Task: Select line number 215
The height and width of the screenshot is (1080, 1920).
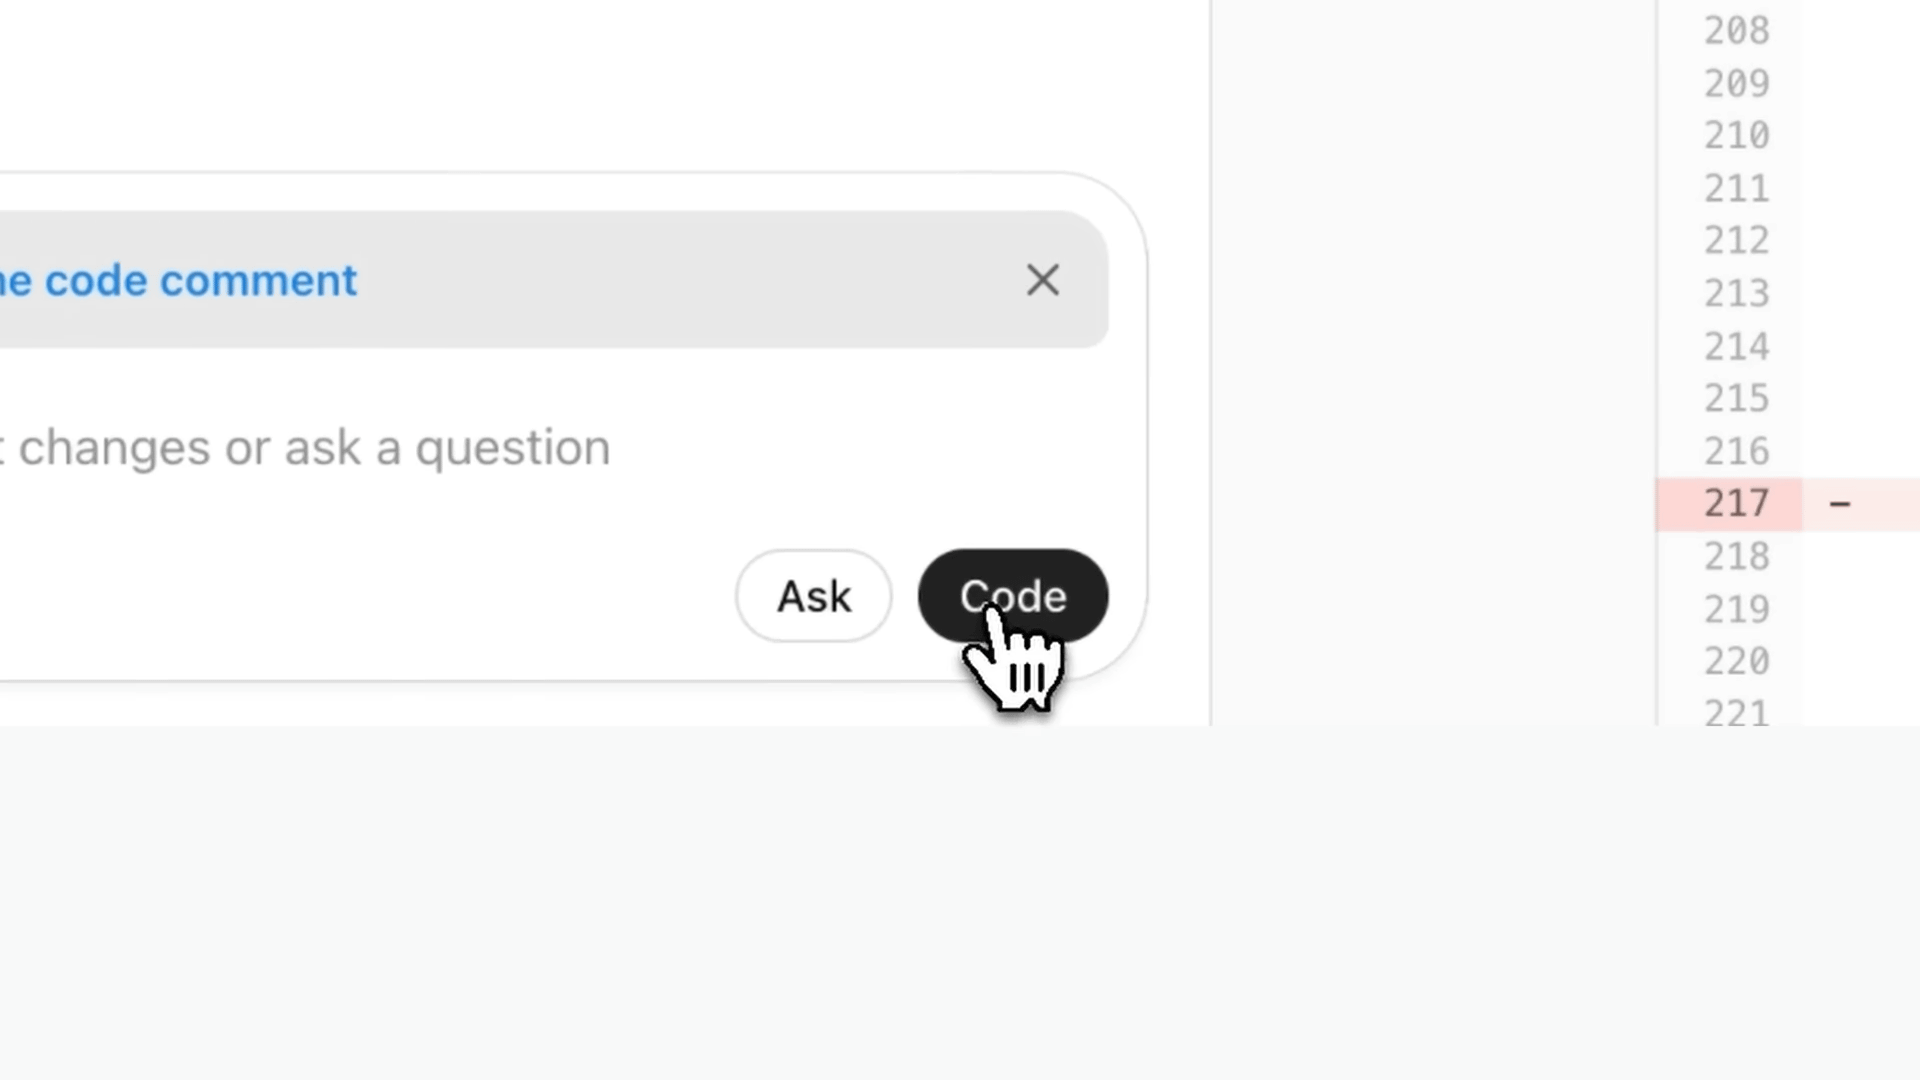Action: [1737, 398]
